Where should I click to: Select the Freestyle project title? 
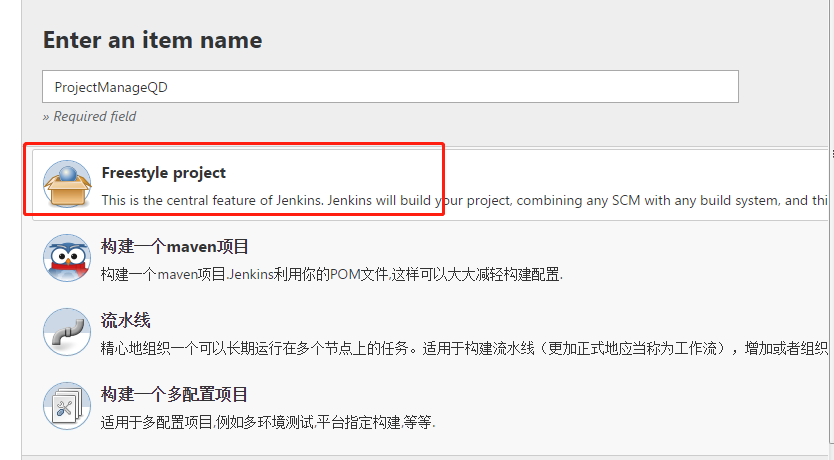tap(163, 173)
